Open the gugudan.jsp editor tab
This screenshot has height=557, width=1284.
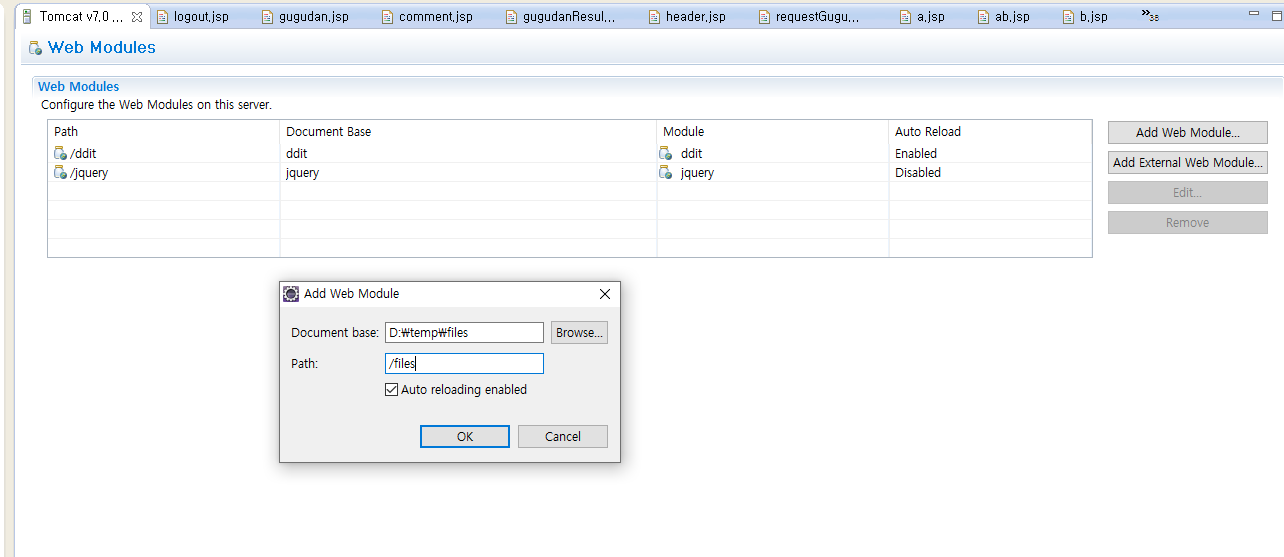coord(304,17)
